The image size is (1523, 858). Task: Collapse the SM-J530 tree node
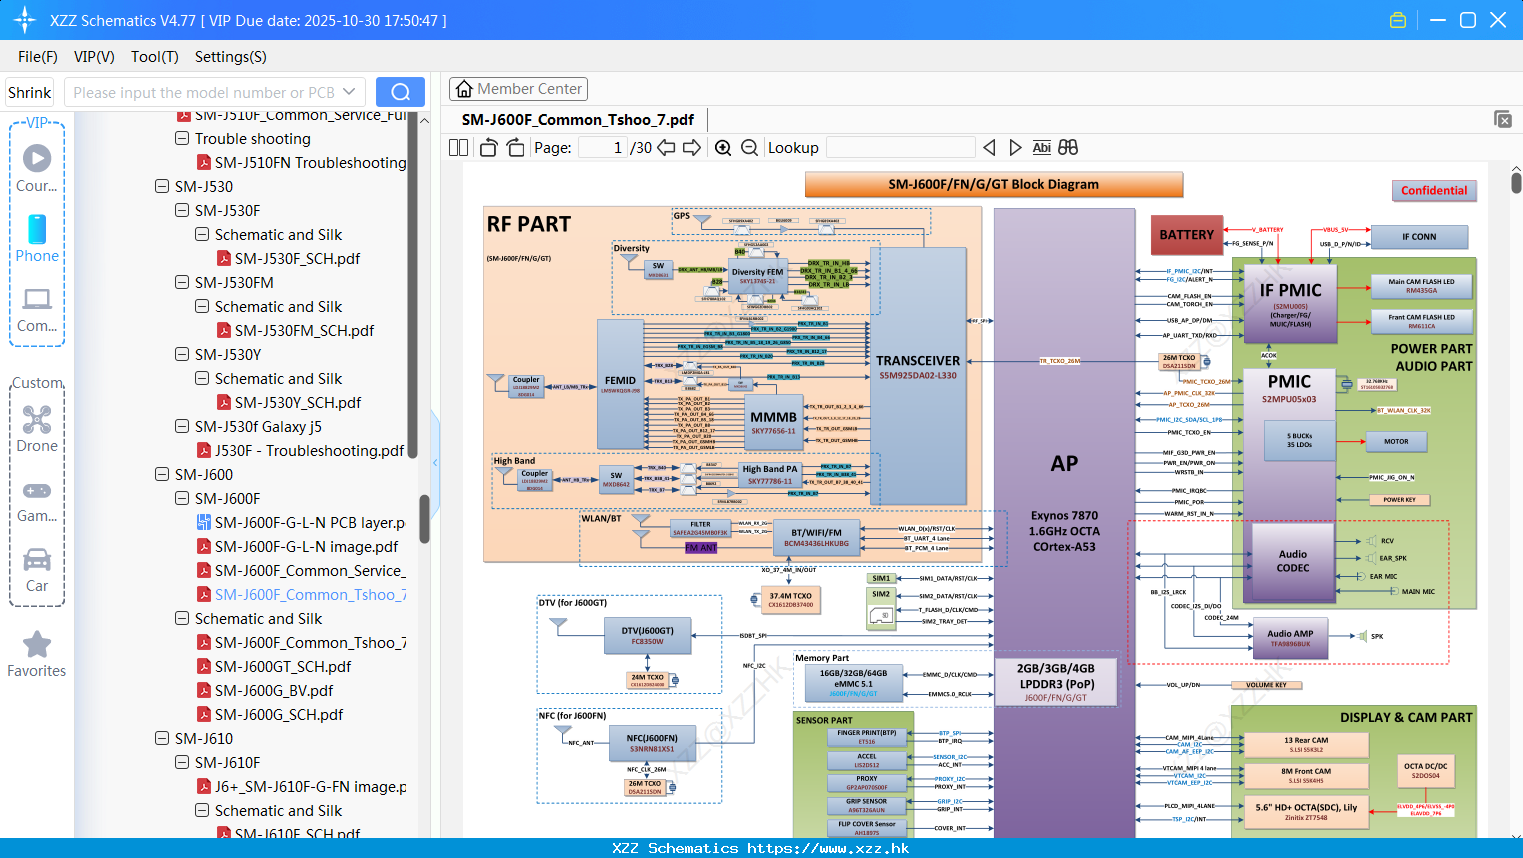point(162,186)
